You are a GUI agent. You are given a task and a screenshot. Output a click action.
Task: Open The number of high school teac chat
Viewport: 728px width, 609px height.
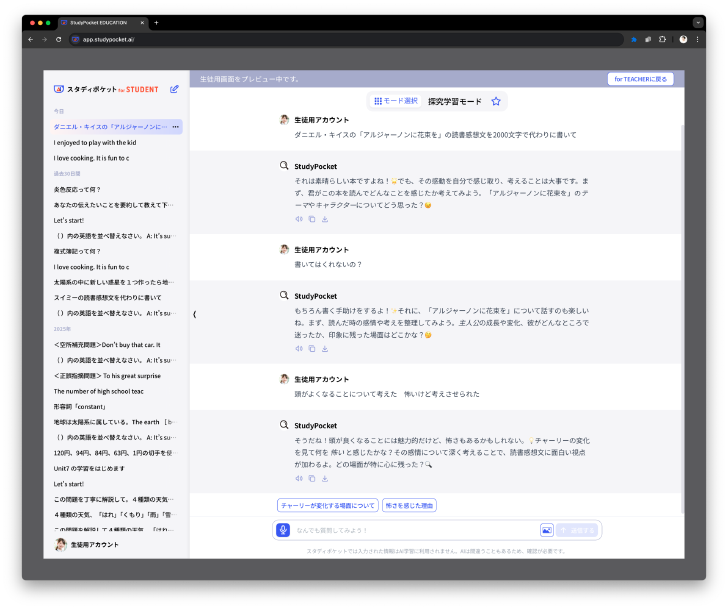[98, 391]
